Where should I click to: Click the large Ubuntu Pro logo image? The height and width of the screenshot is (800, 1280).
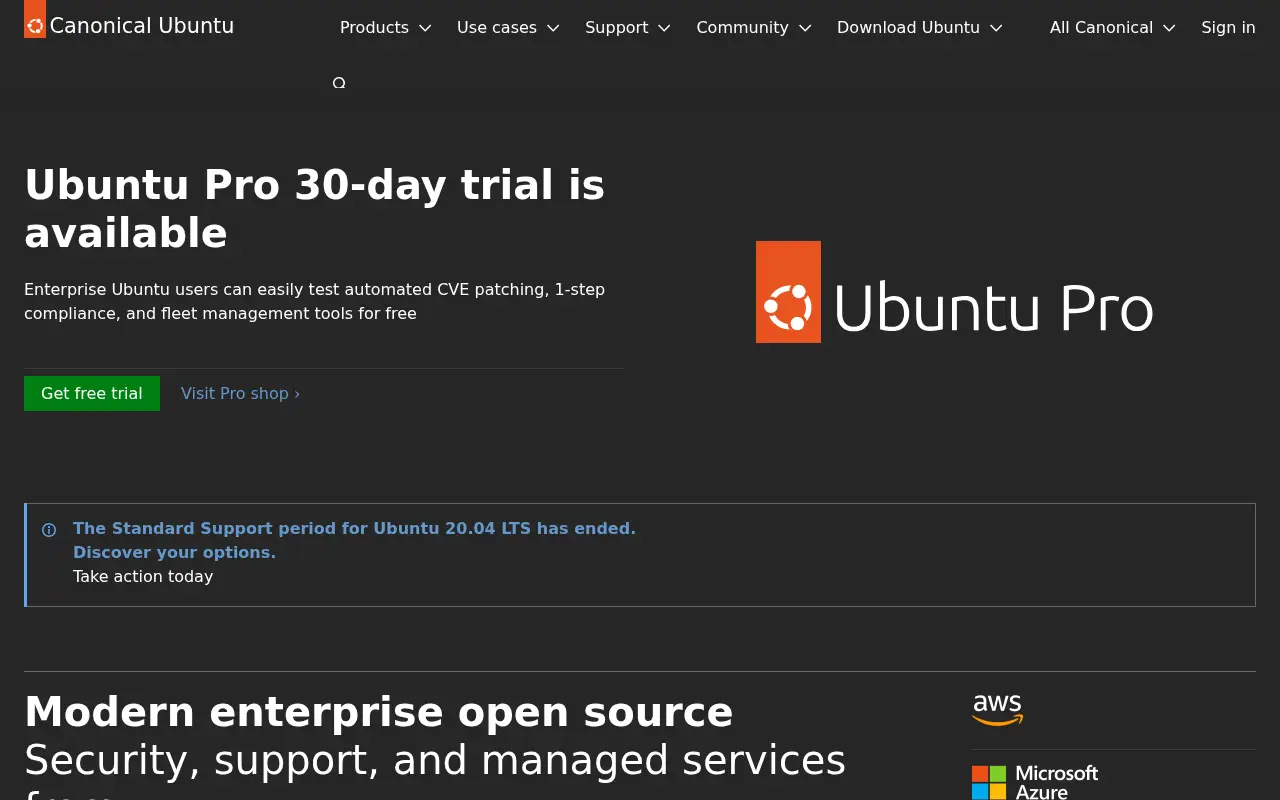(x=954, y=292)
